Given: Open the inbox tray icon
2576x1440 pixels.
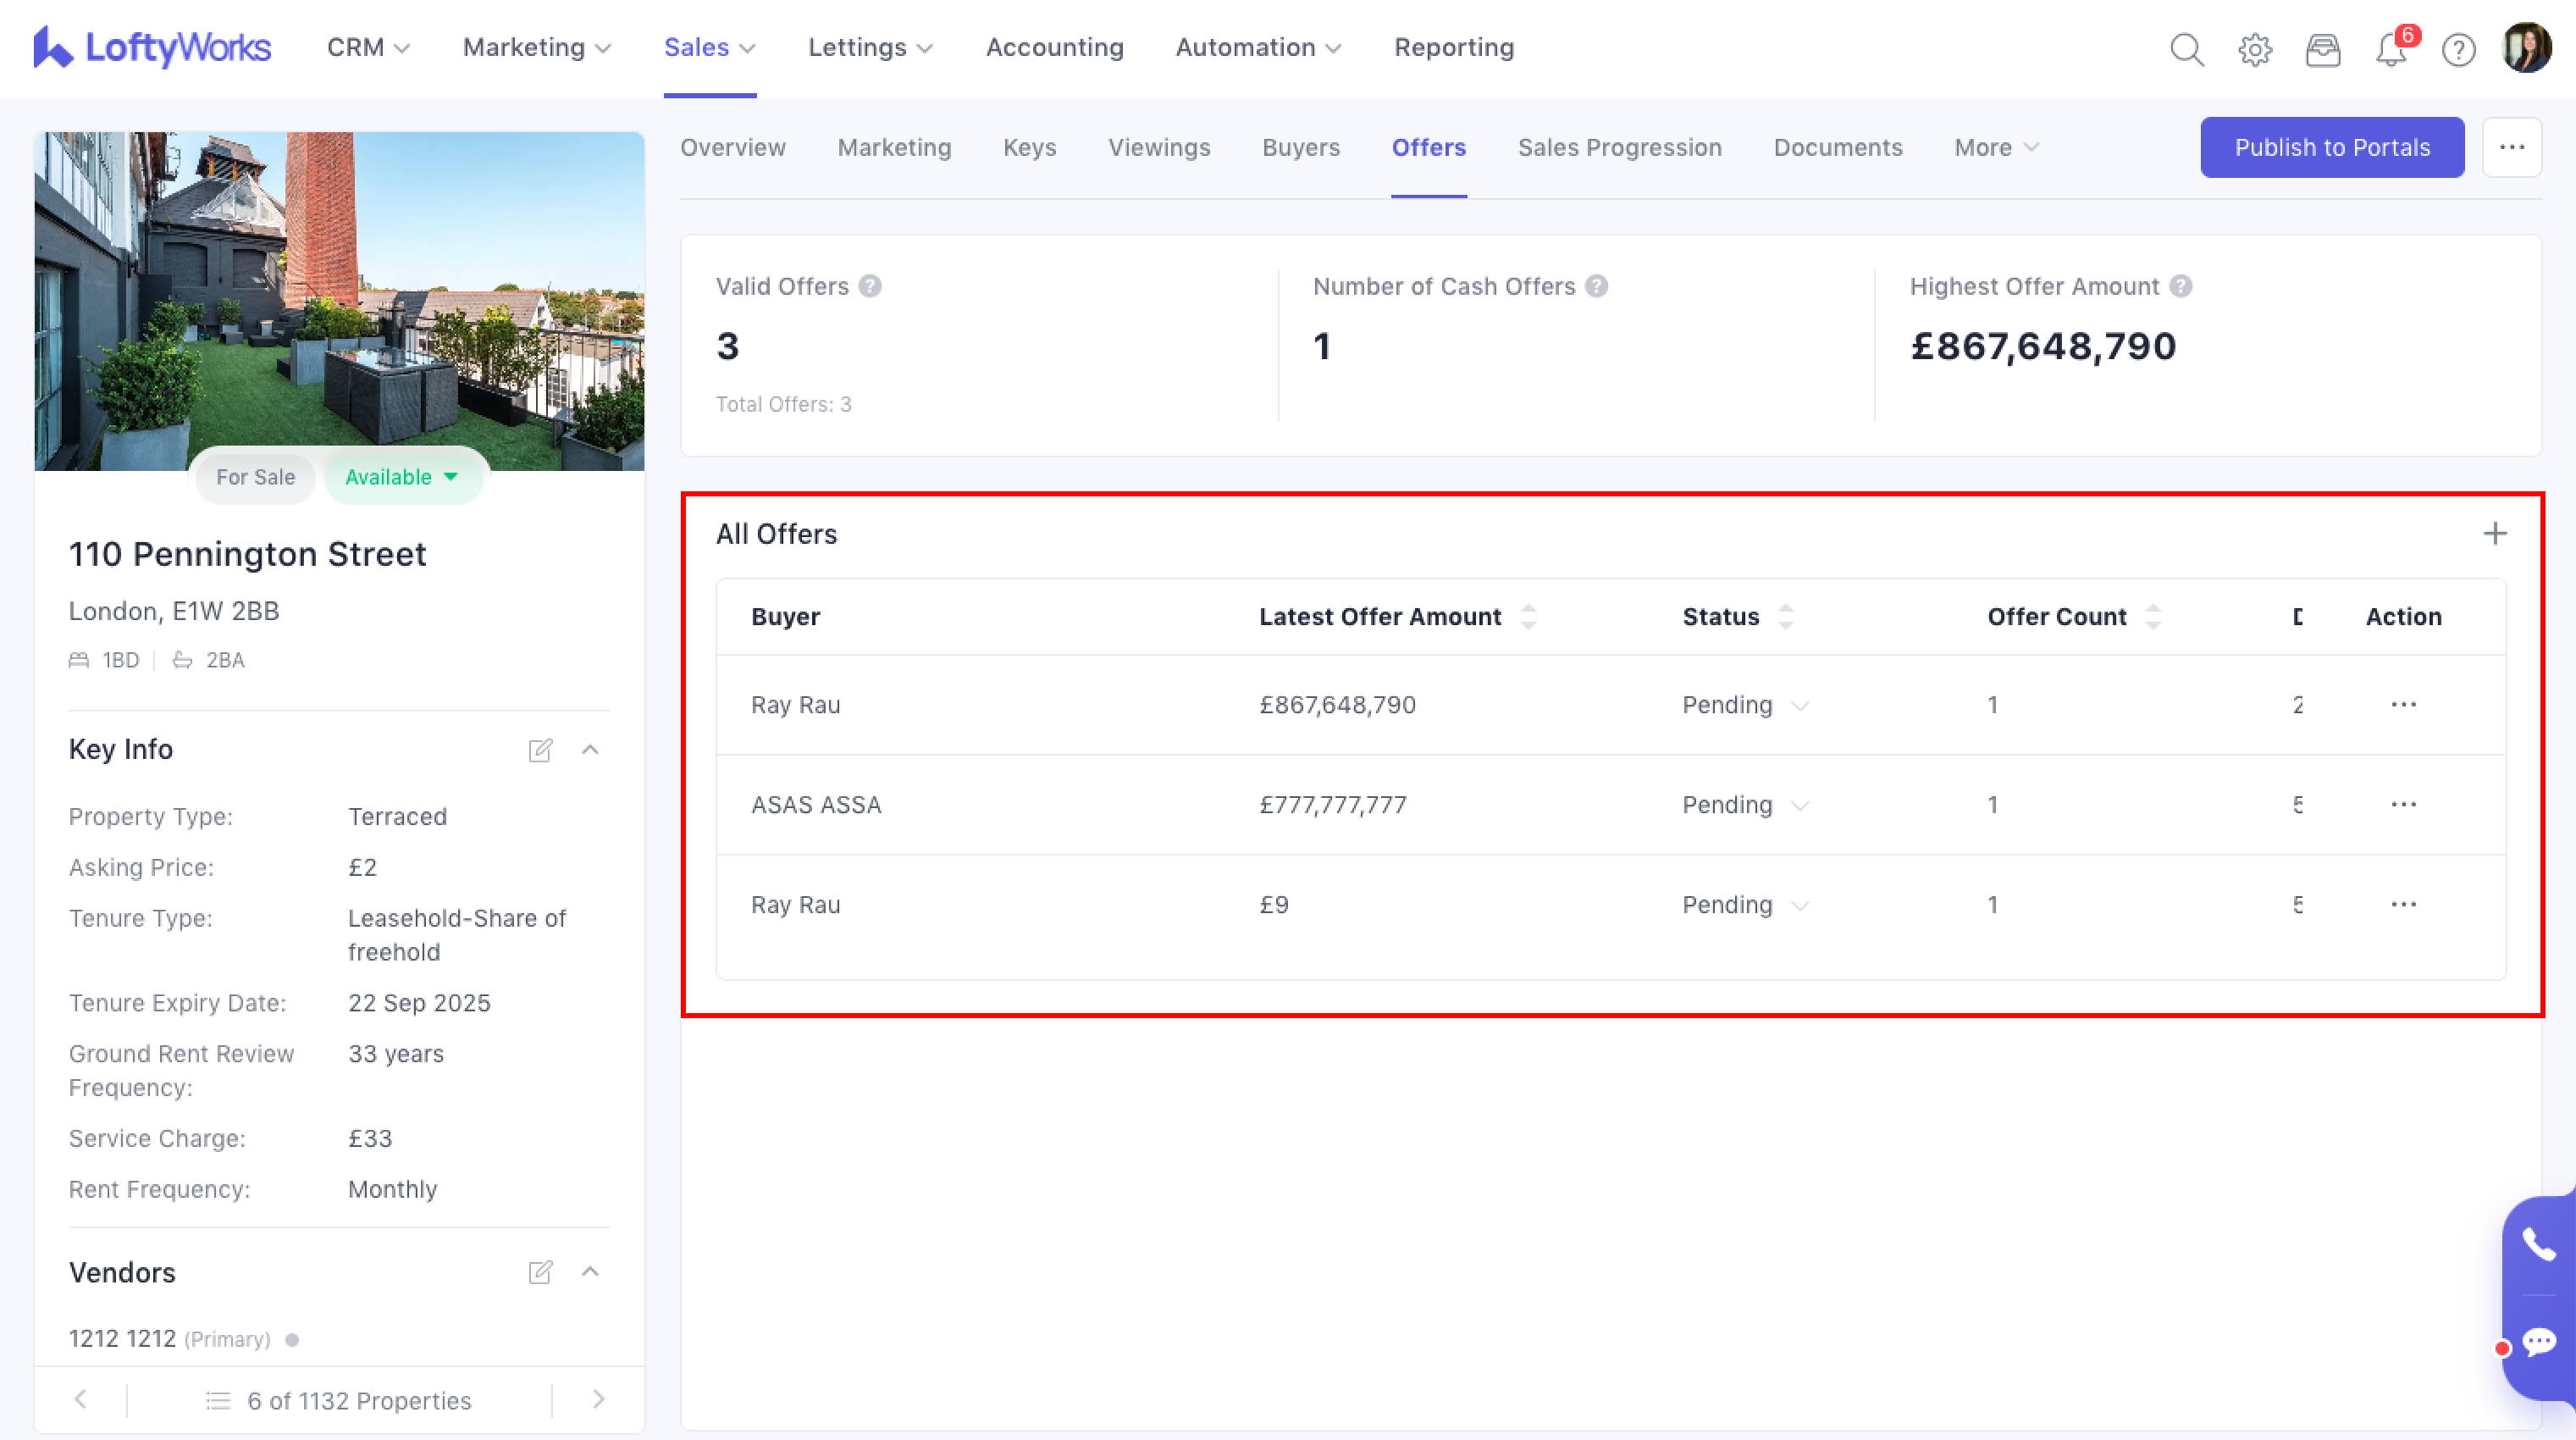Looking at the screenshot, I should [2322, 49].
